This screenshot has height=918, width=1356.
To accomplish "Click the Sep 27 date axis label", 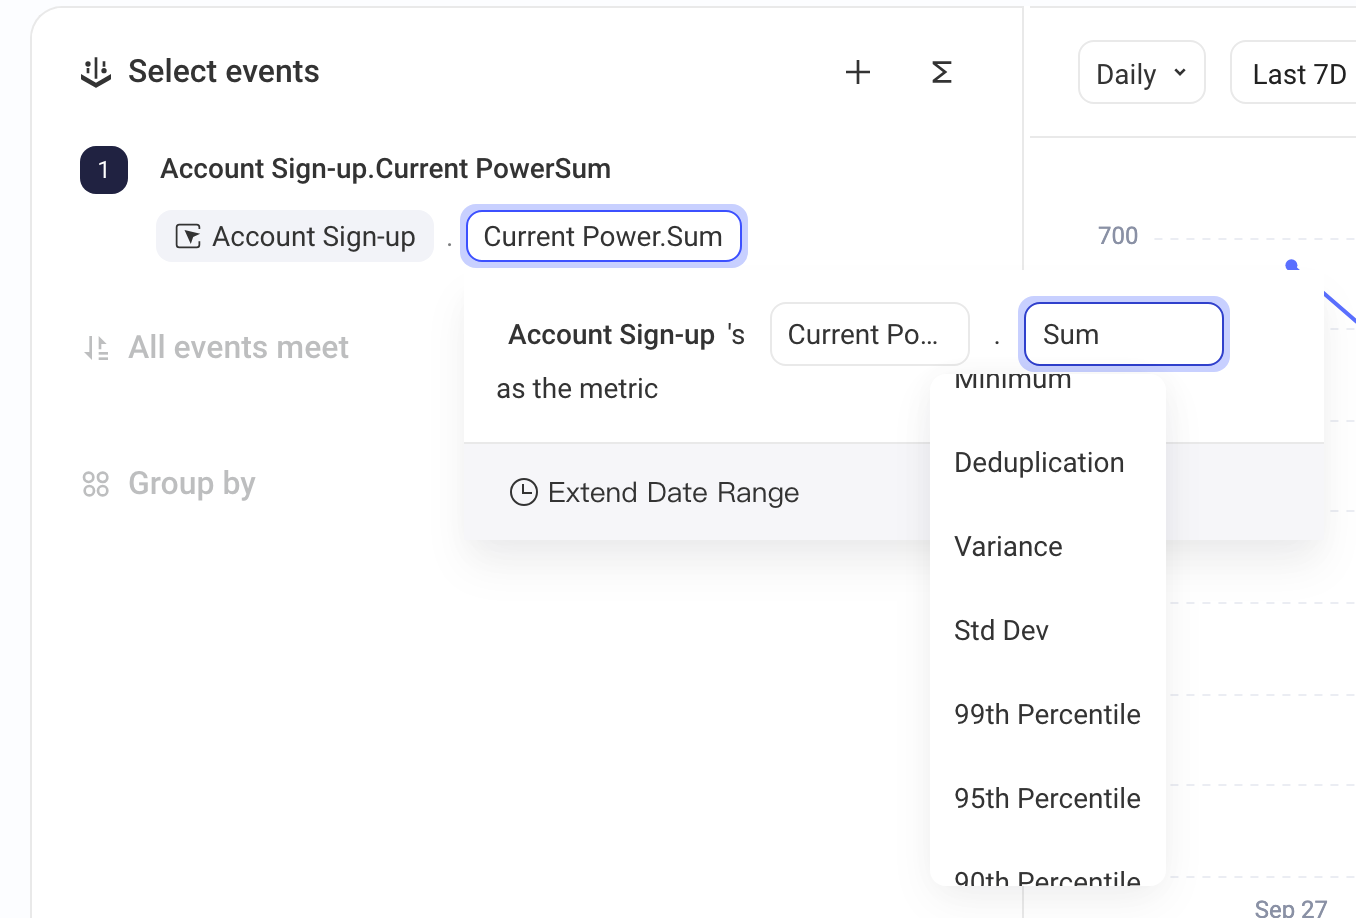I will coord(1291,907).
